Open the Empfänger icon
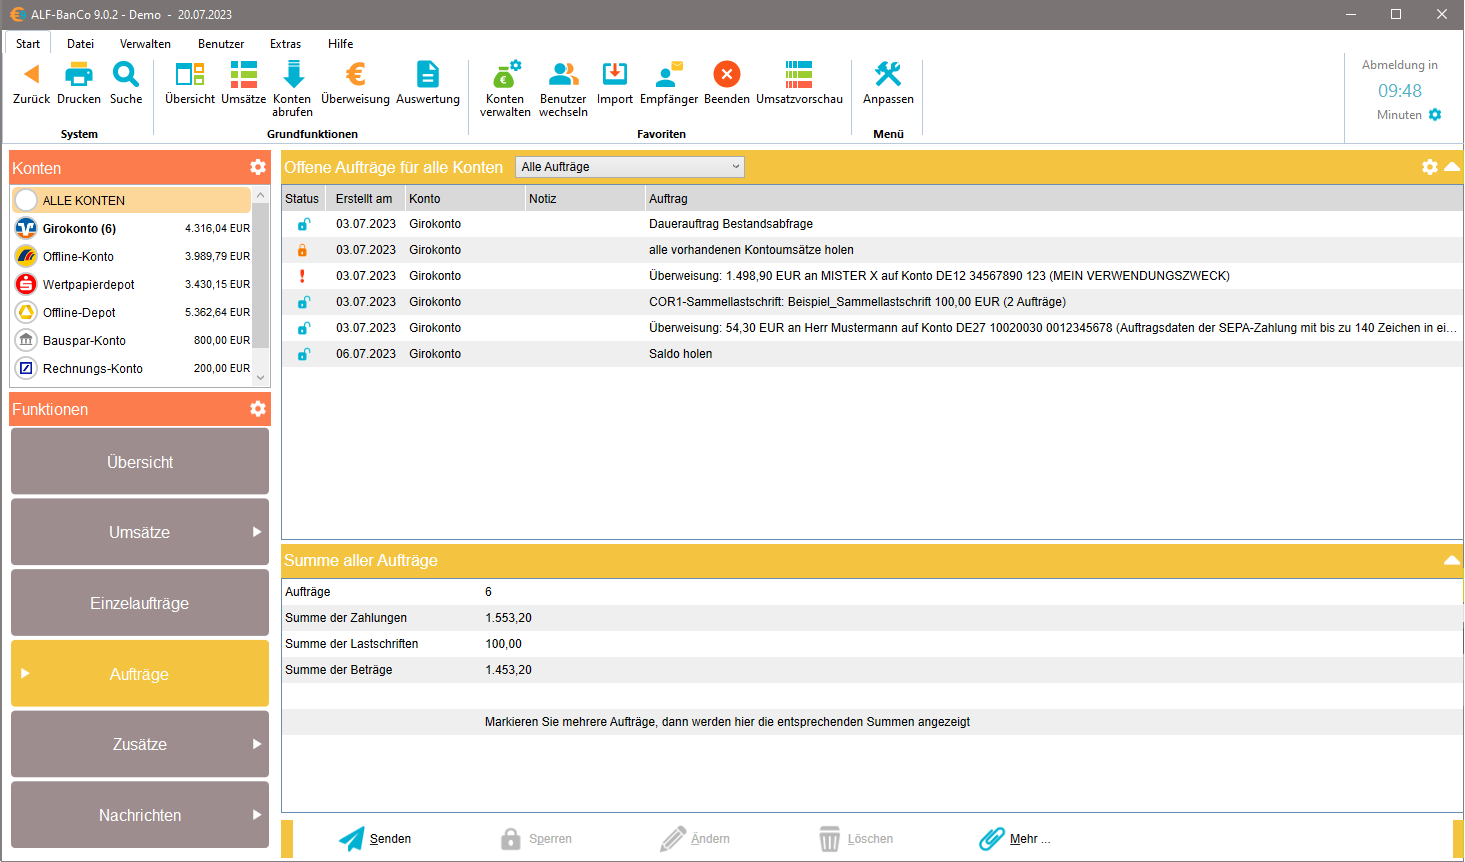The width and height of the screenshot is (1465, 862). click(x=669, y=74)
